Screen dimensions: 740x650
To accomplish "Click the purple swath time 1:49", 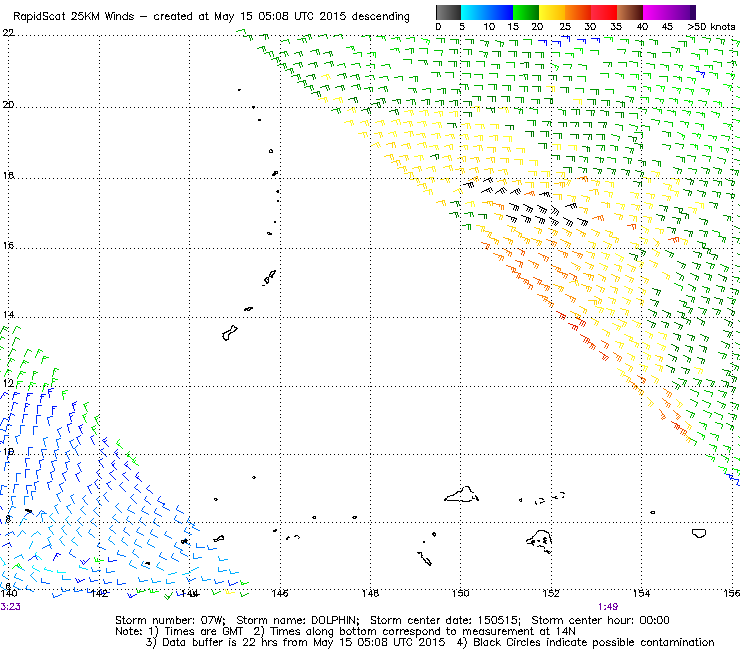I will pos(608,607).
